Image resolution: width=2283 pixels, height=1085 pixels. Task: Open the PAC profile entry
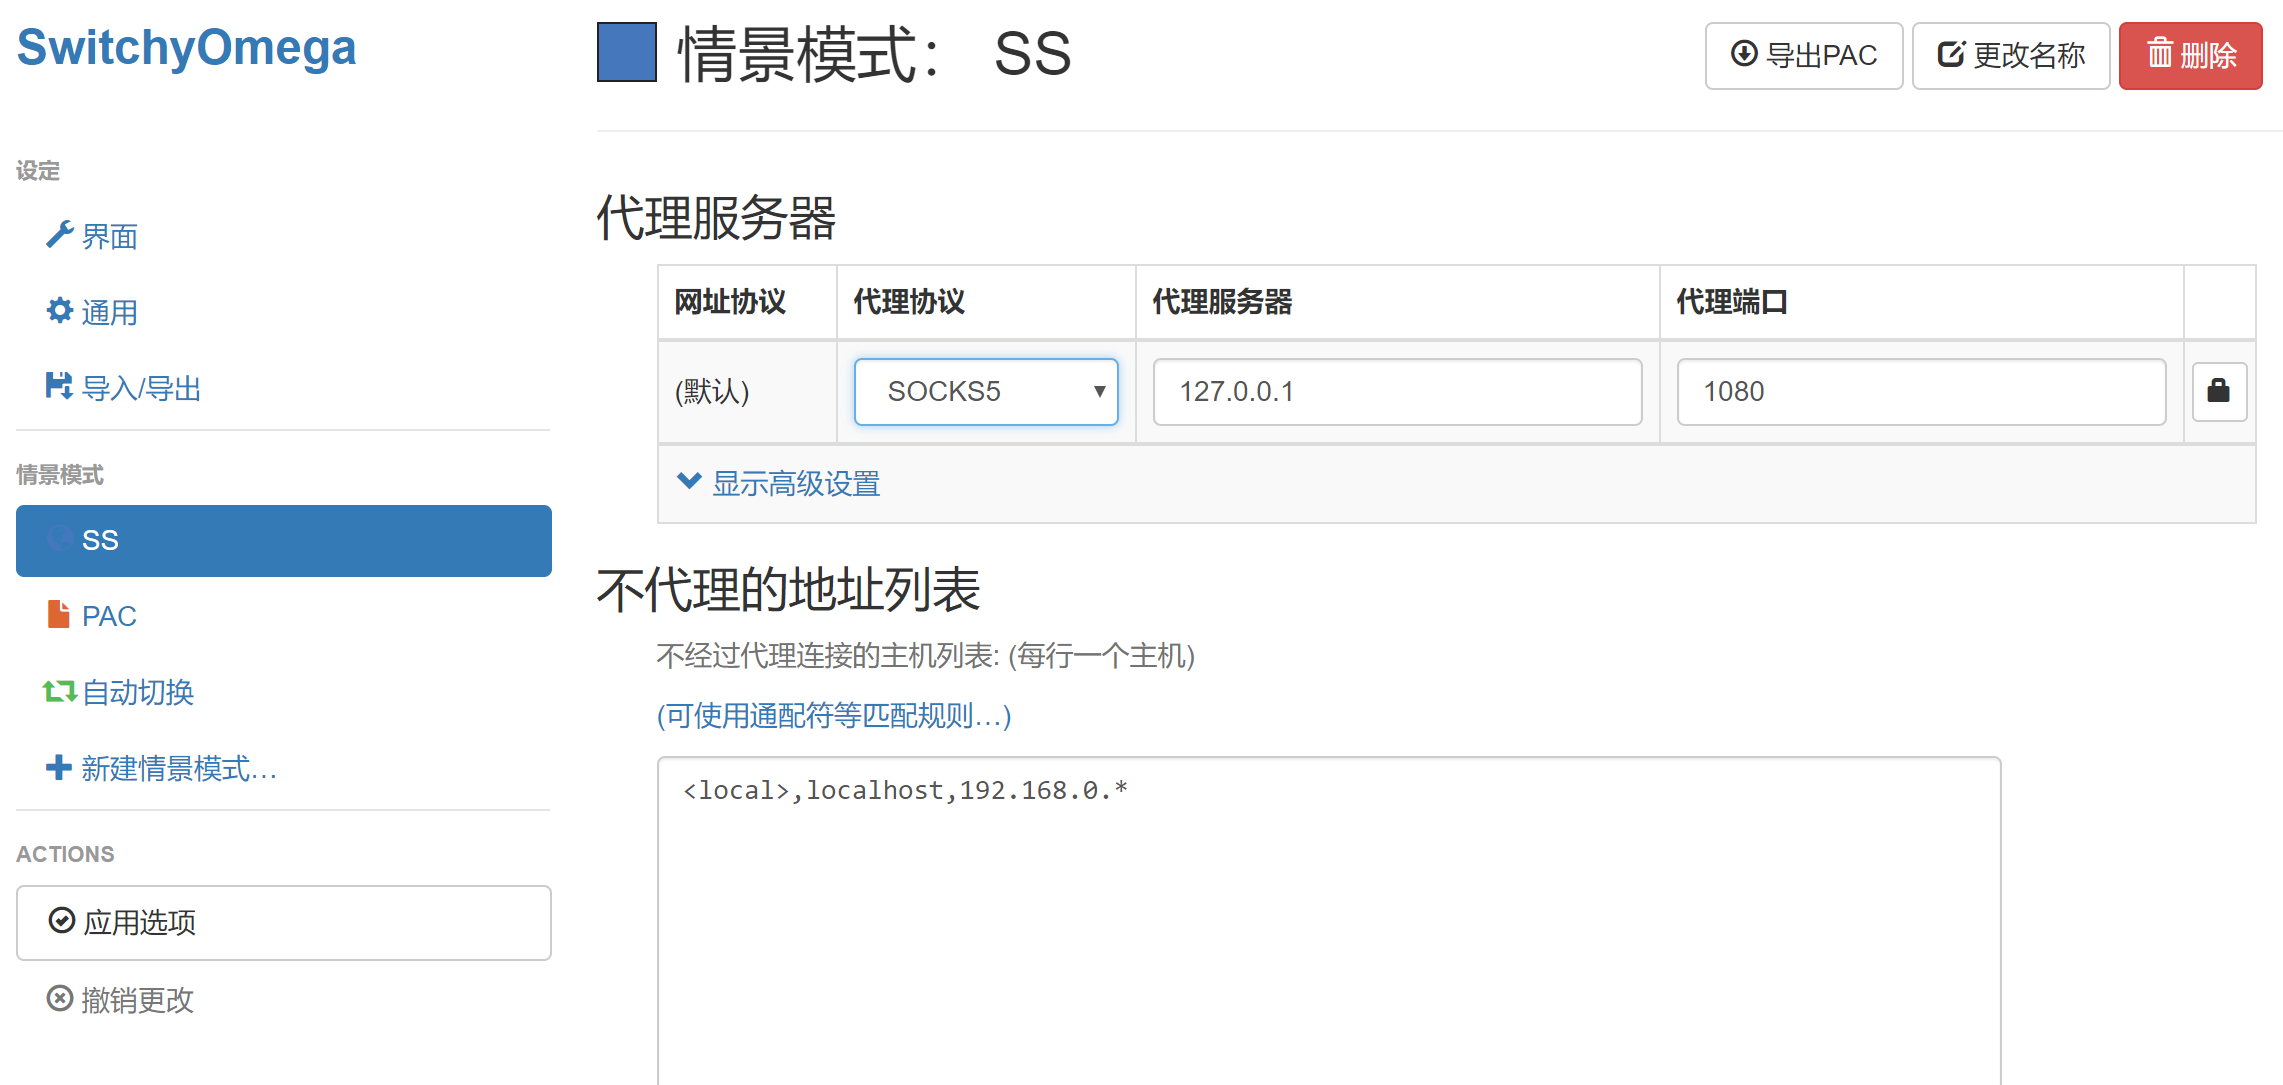click(x=109, y=616)
